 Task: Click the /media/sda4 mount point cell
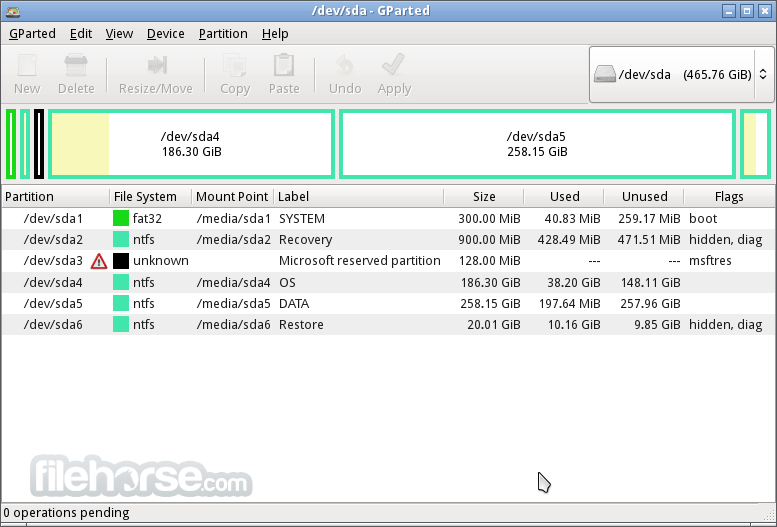[233, 282]
